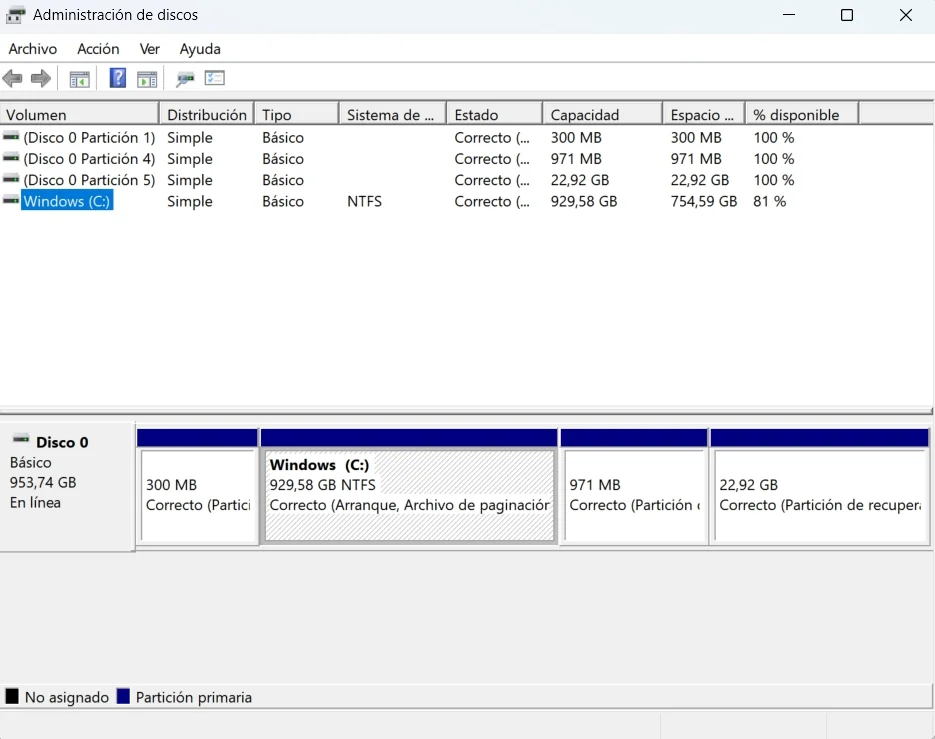
Task: Sort by the Tipo column header
Action: [x=296, y=115]
